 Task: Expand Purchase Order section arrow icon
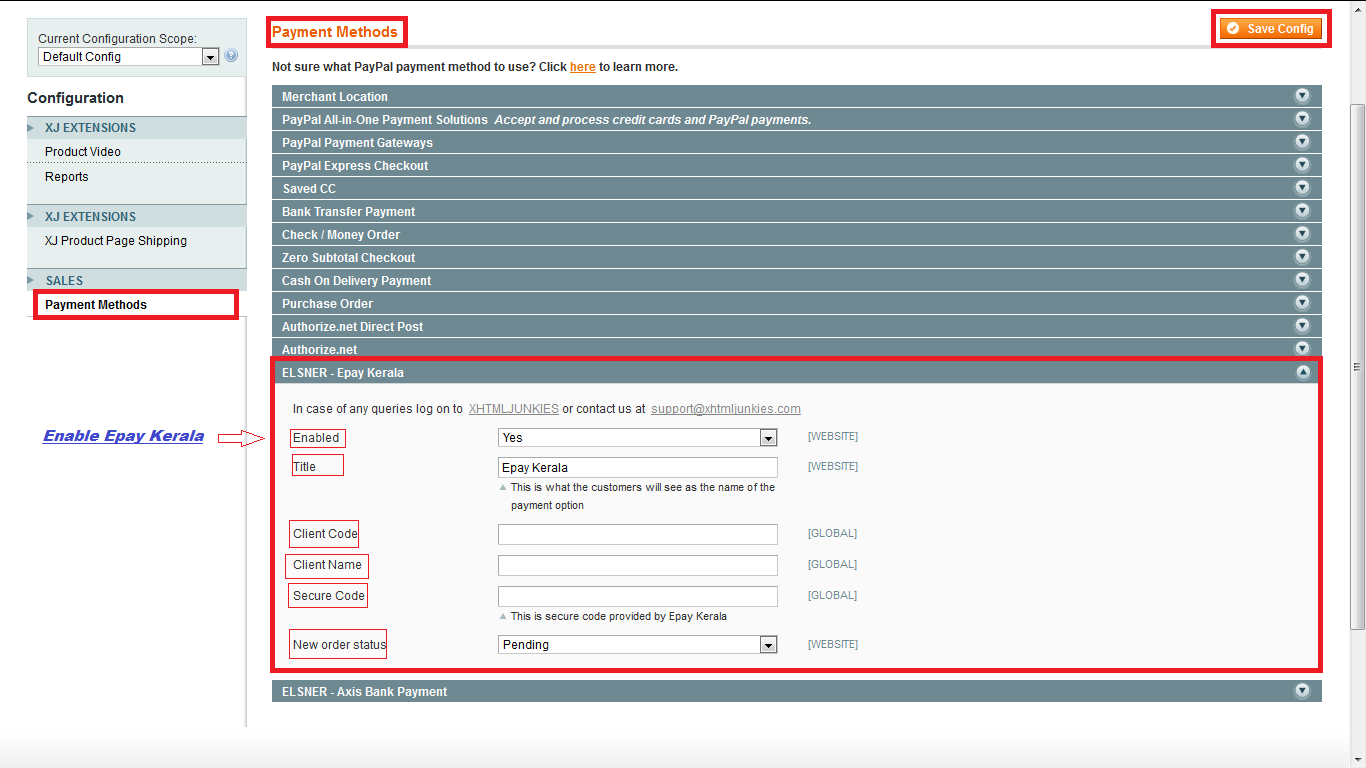(x=1302, y=303)
